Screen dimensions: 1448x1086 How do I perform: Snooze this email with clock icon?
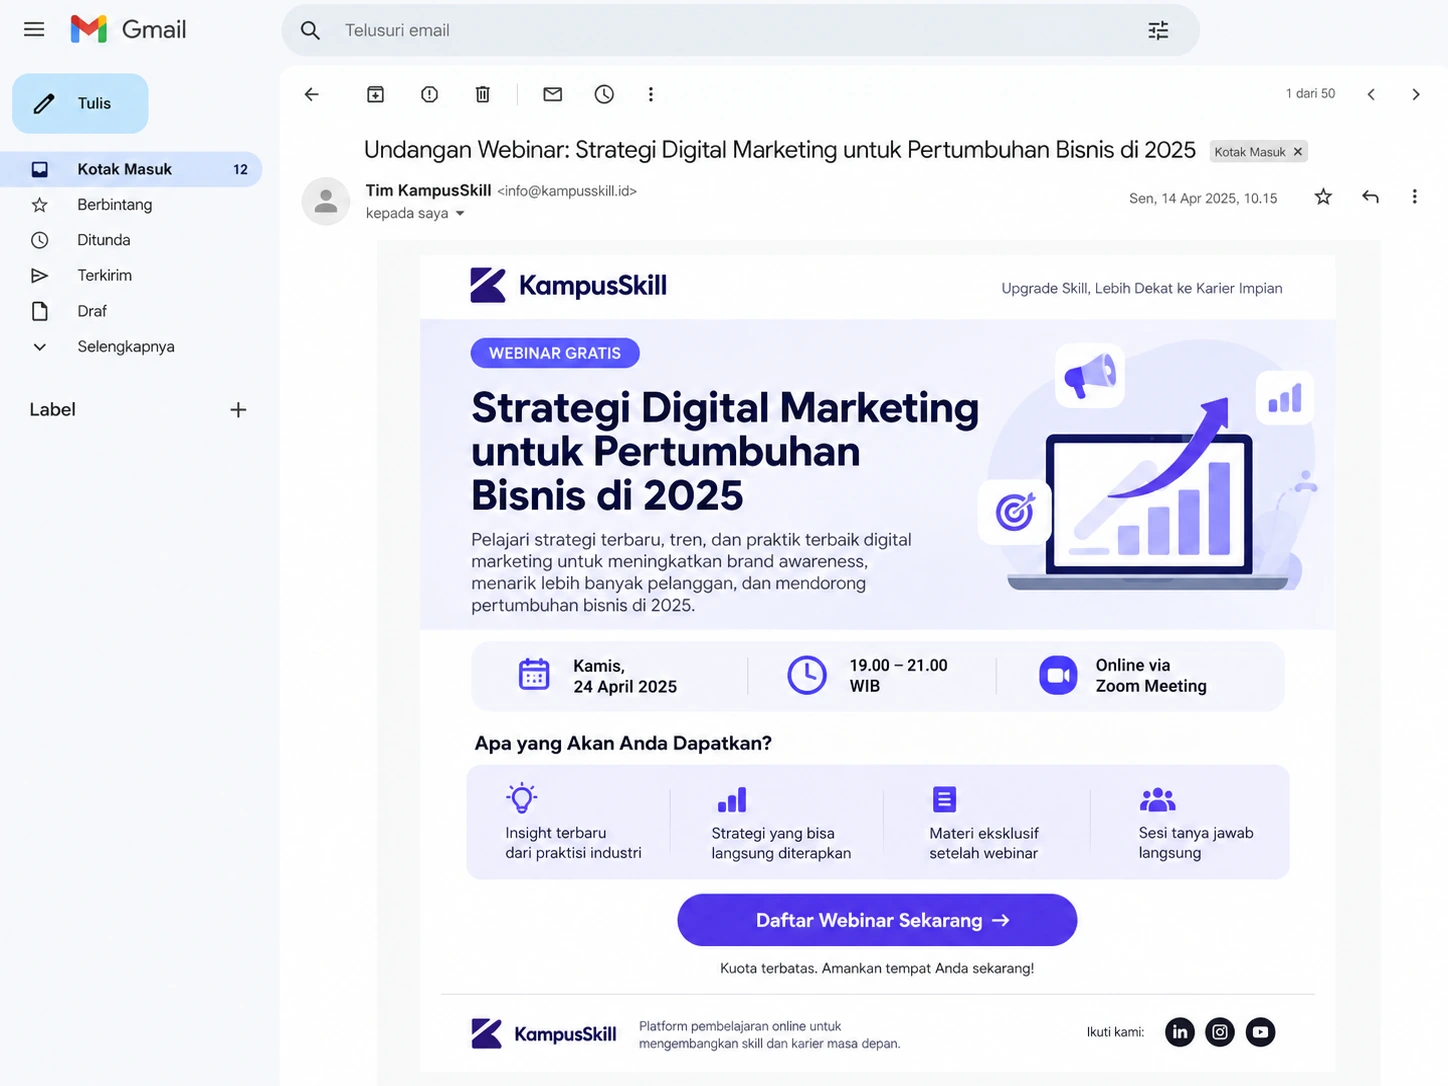(x=604, y=94)
